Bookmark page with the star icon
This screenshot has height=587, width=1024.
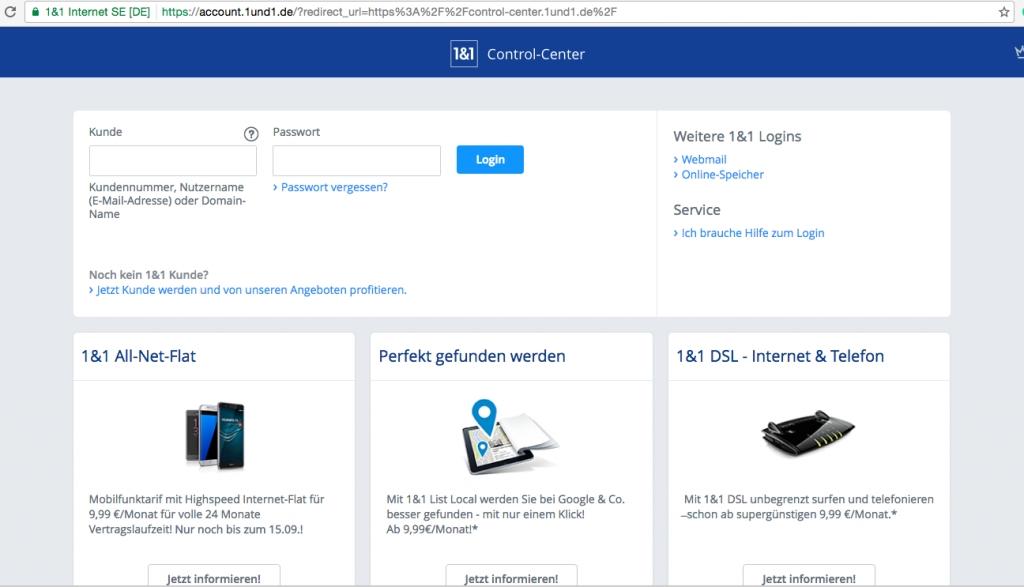click(1004, 12)
